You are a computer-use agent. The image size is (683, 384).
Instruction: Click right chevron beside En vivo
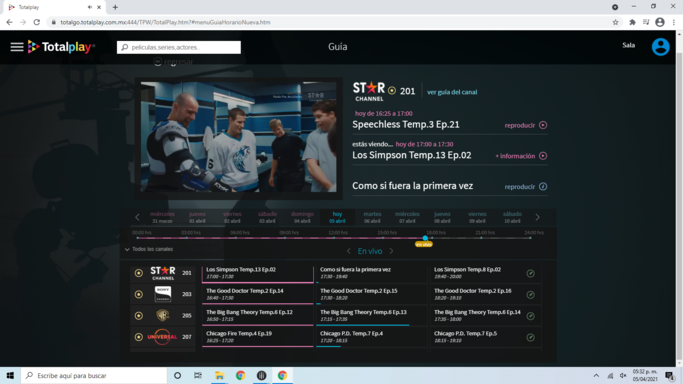[391, 251]
